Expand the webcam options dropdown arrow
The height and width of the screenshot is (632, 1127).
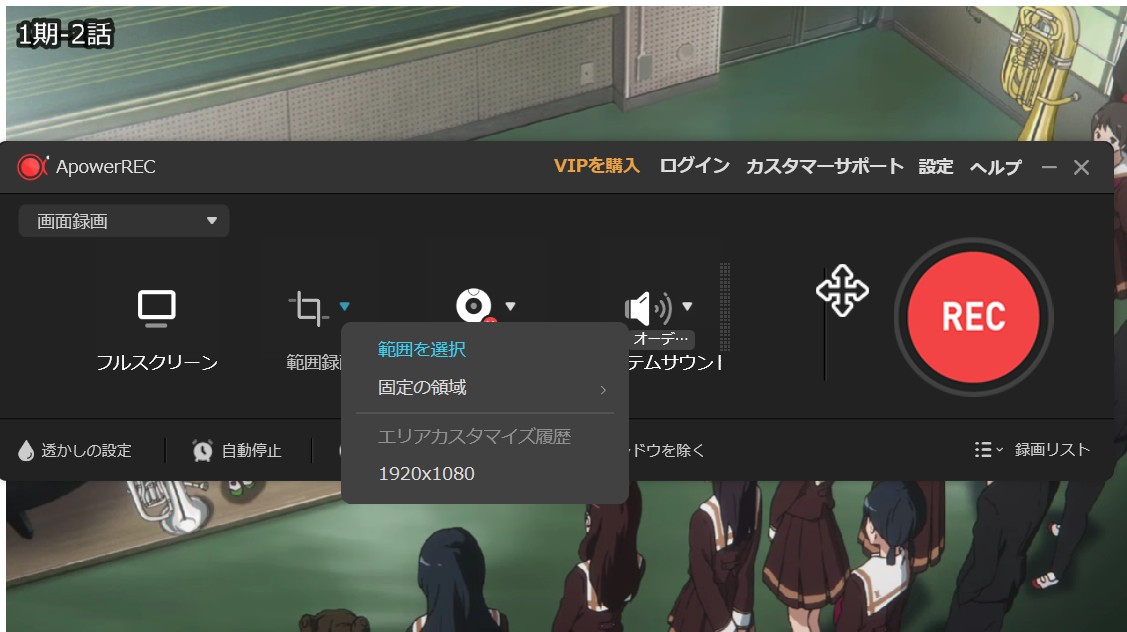click(x=510, y=306)
